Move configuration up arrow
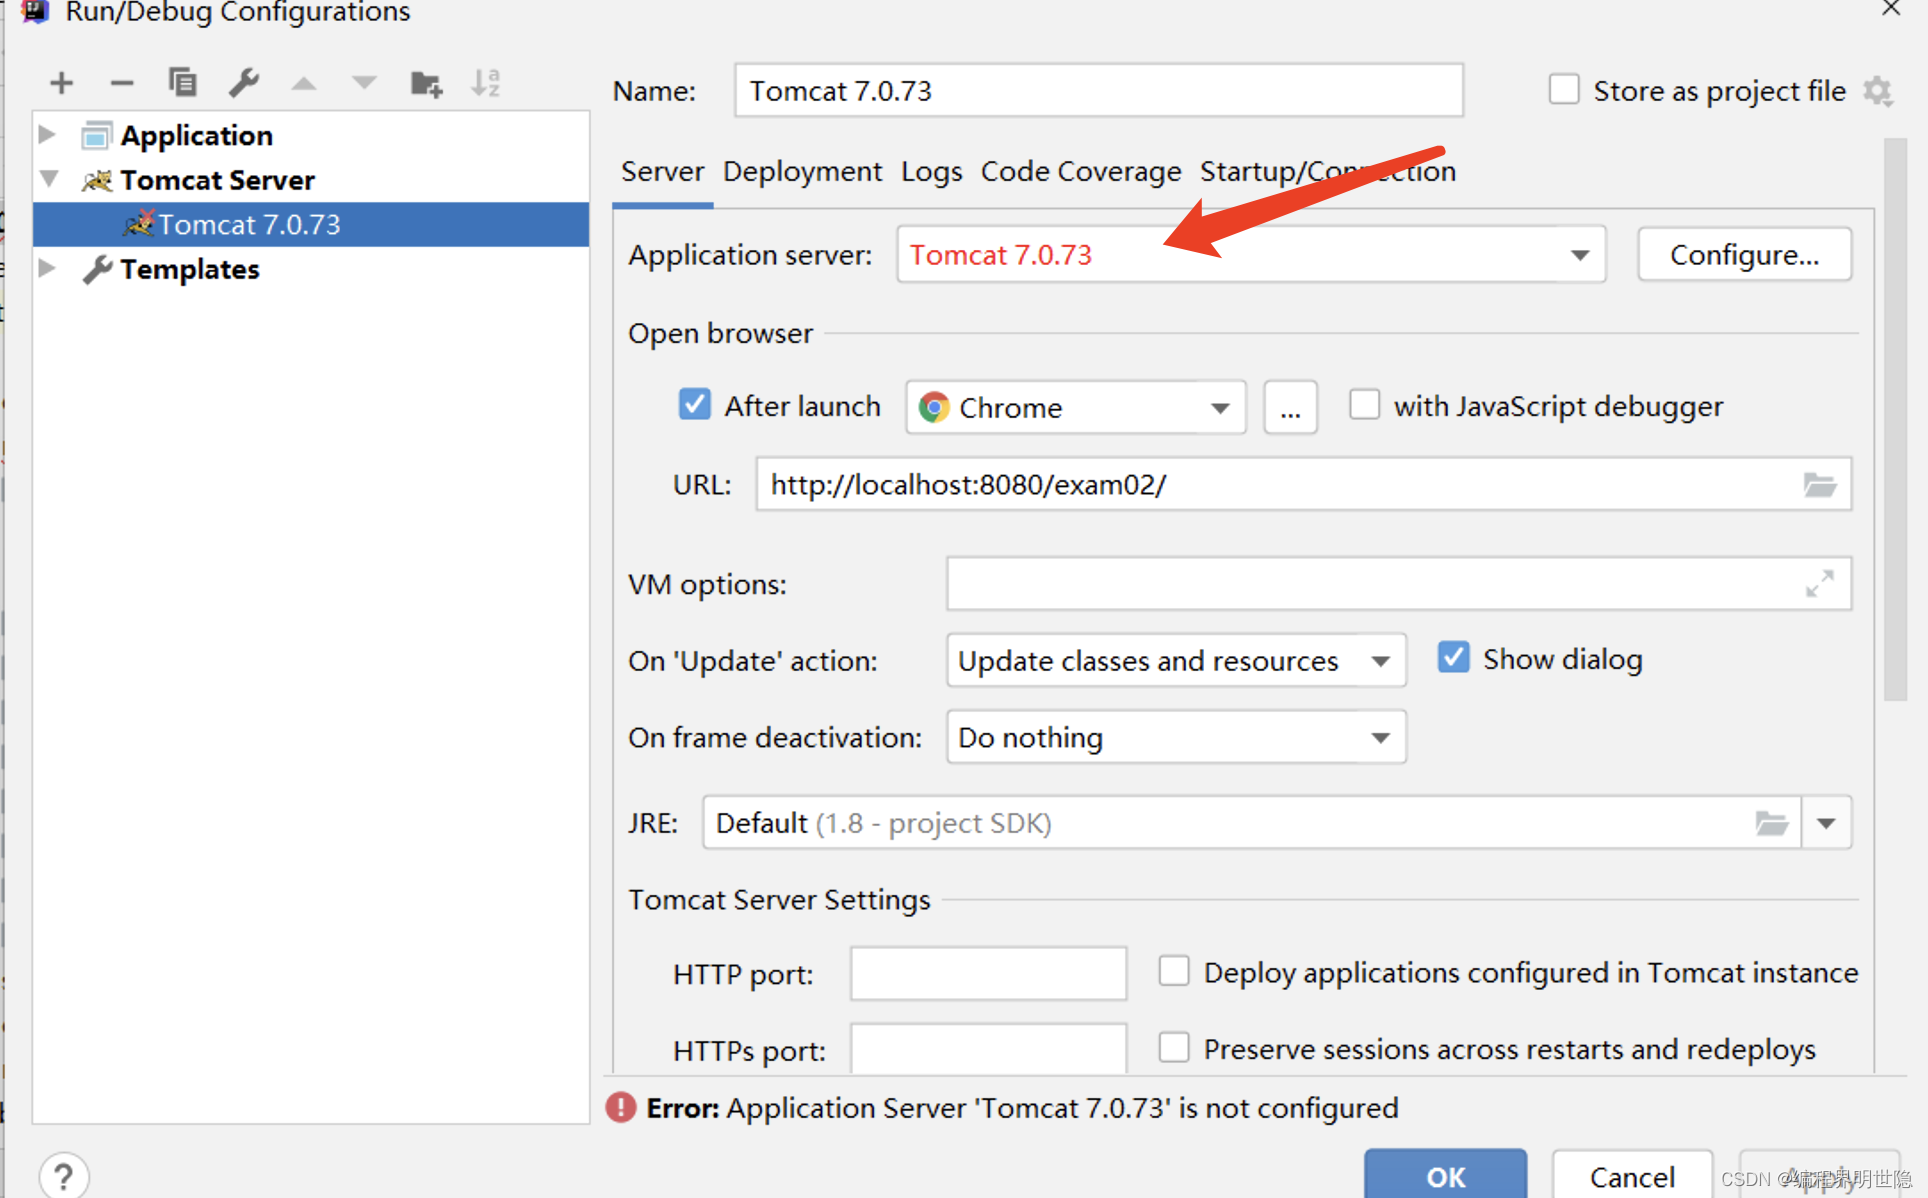 (304, 83)
